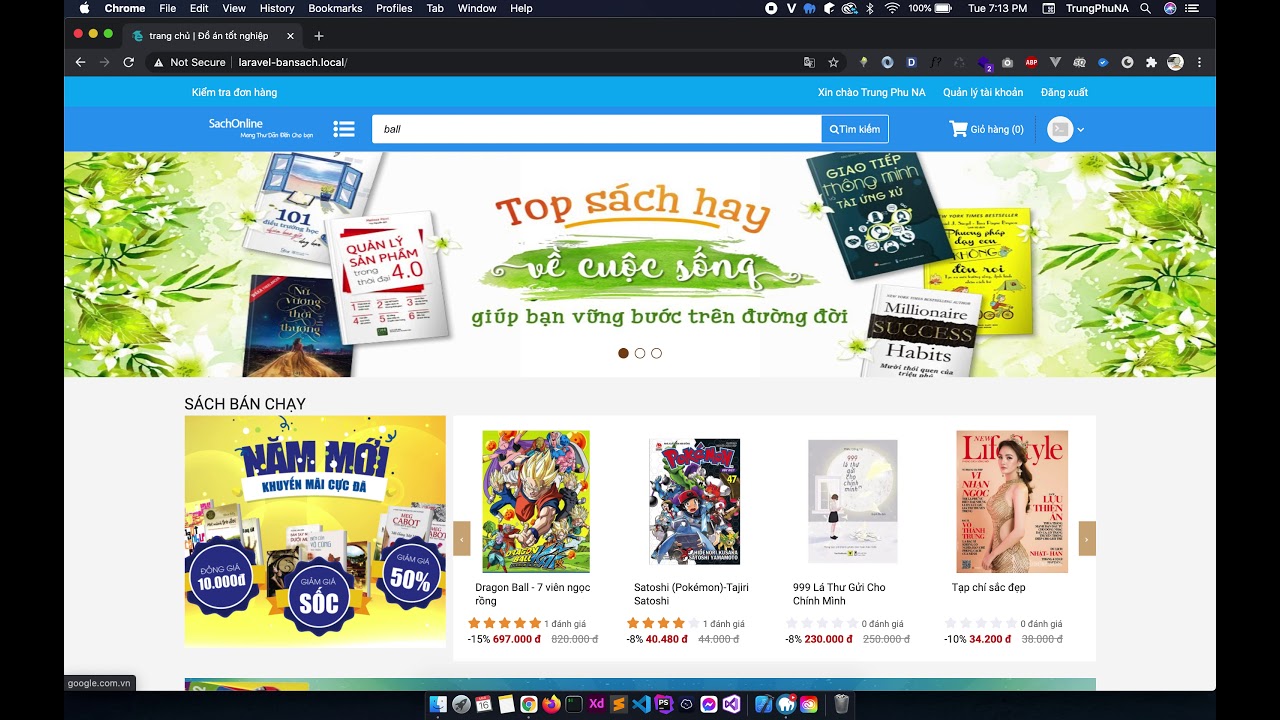Rate Satoshi Pokémon book five stars
Viewport: 1280px width, 720px height.
[x=693, y=623]
